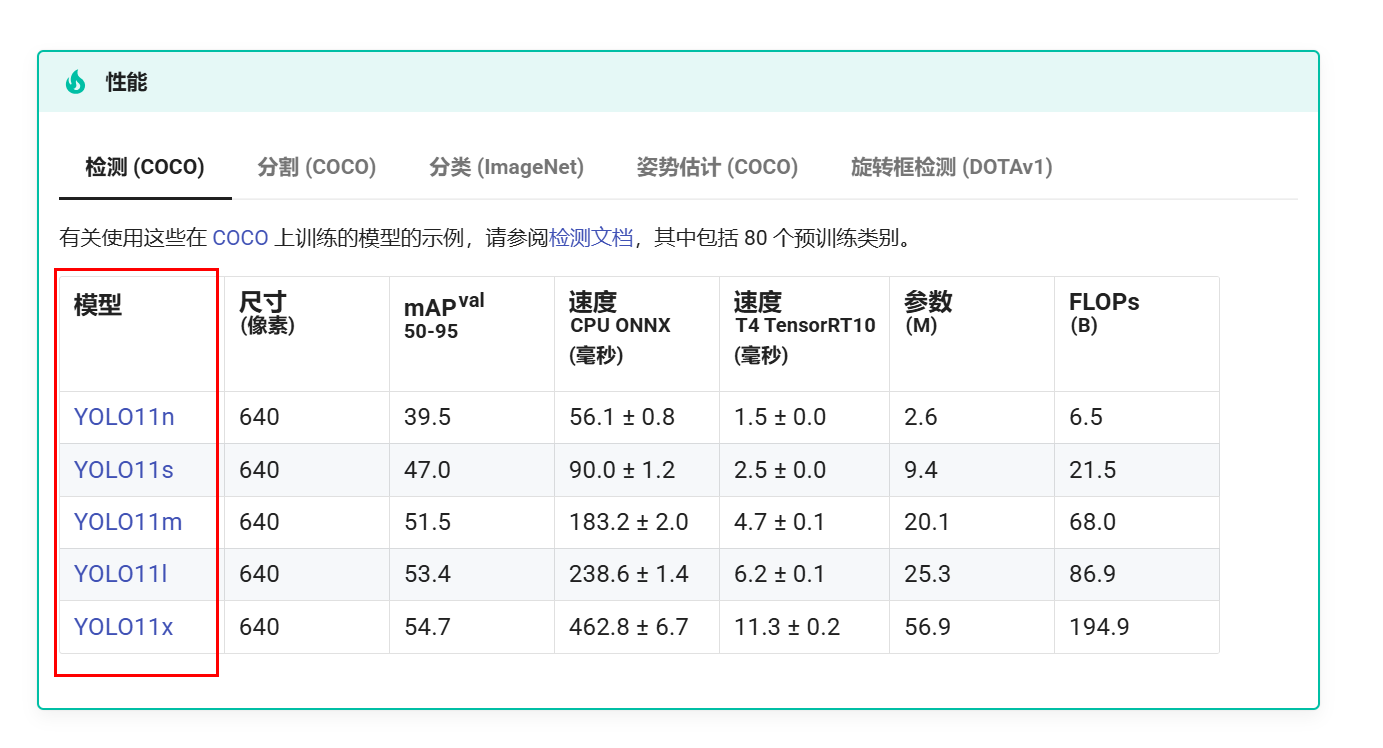This screenshot has height=748, width=1383.
Task: Open the YOLO11x model link
Action: pos(124,627)
